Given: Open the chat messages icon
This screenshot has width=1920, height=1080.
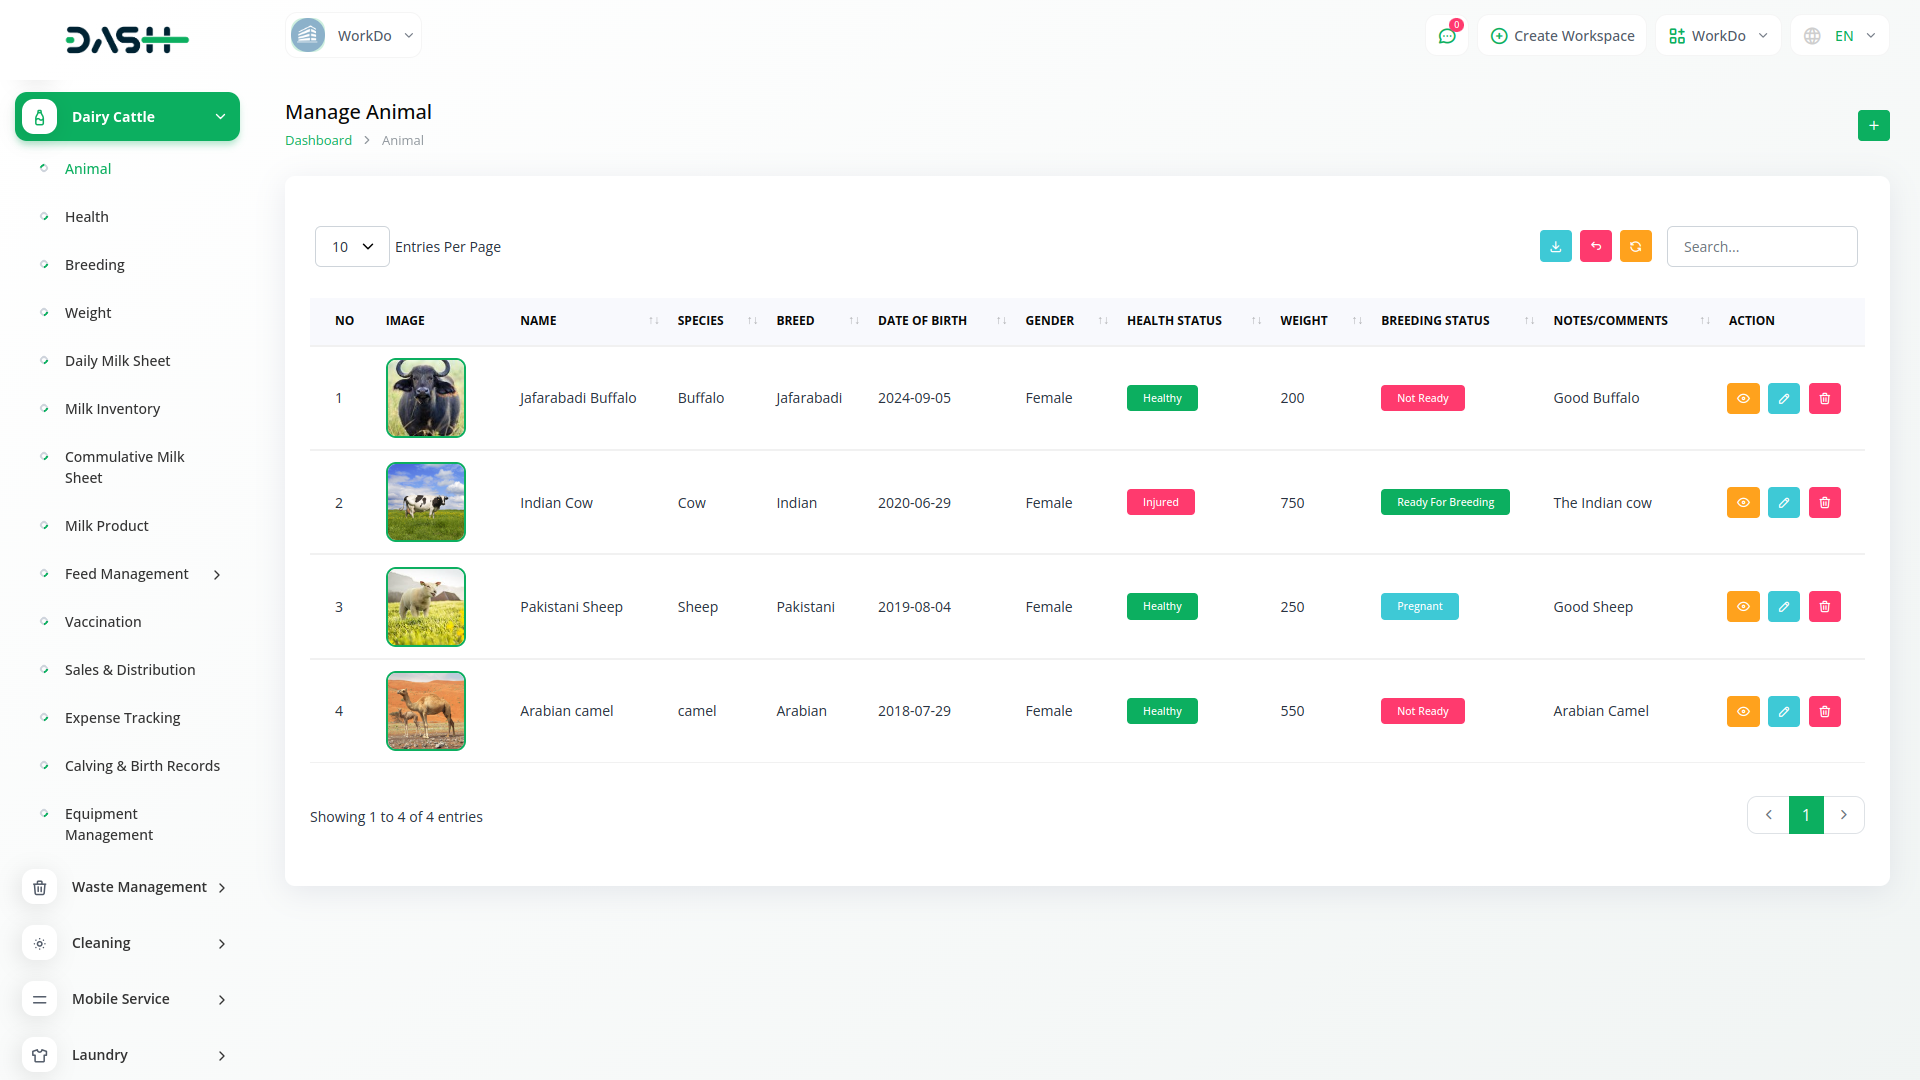Looking at the screenshot, I should (x=1446, y=36).
